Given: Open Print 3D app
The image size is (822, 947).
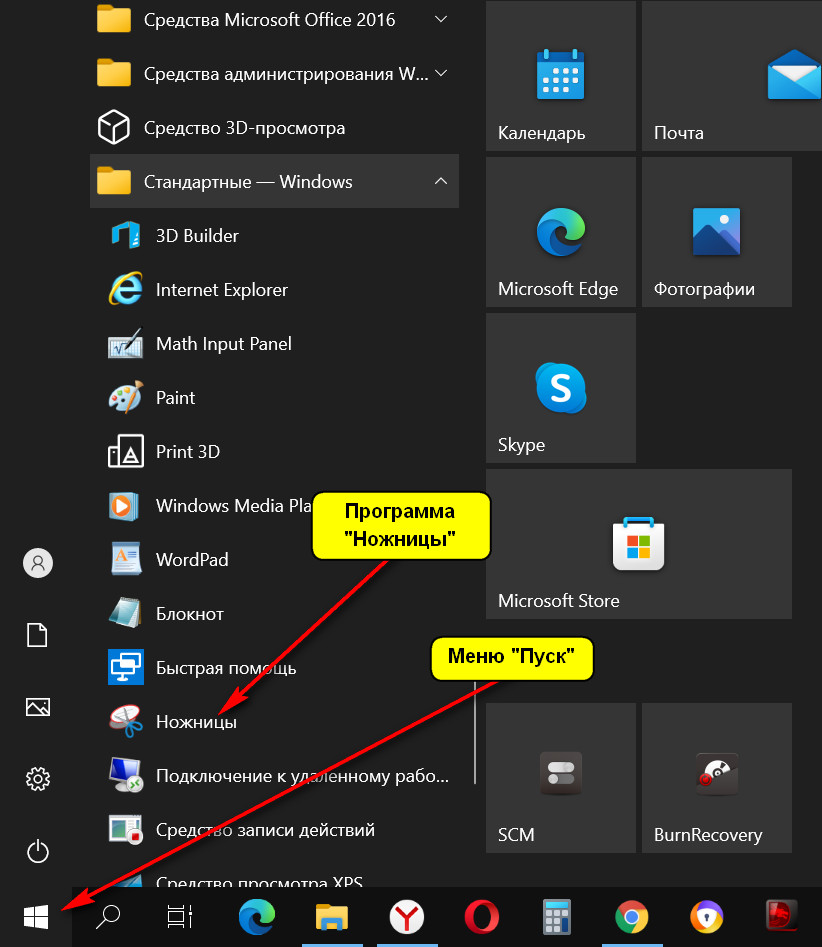Looking at the screenshot, I should (274, 452).
